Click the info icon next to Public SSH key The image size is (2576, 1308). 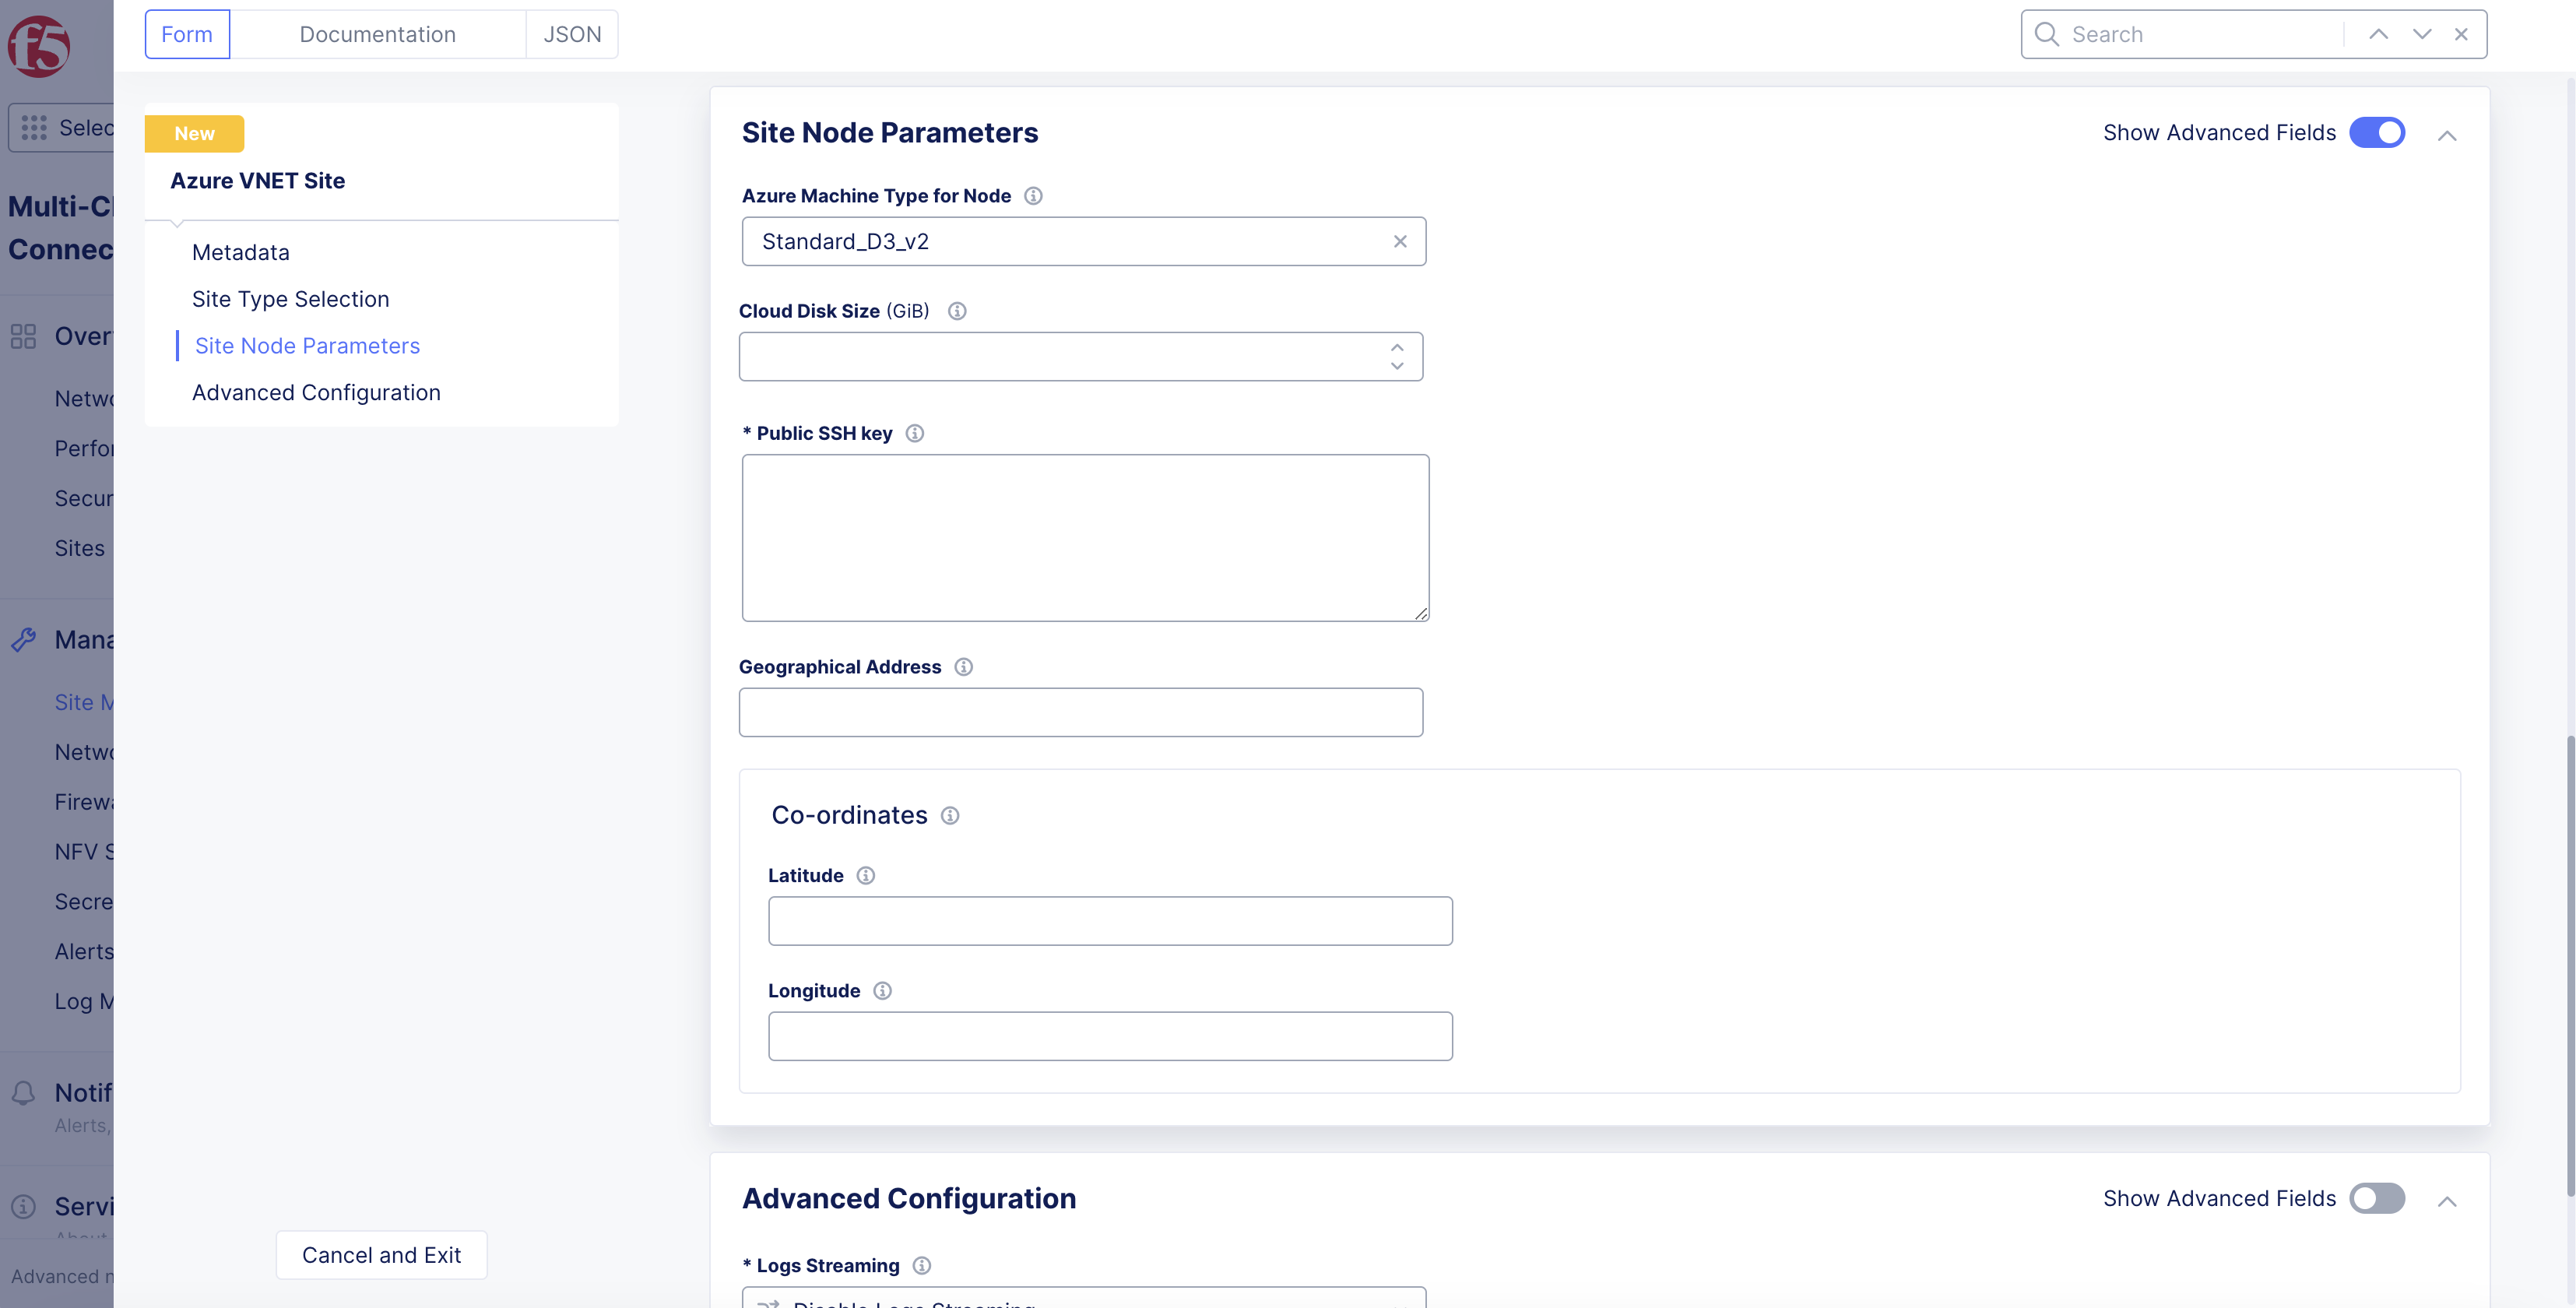tap(915, 433)
